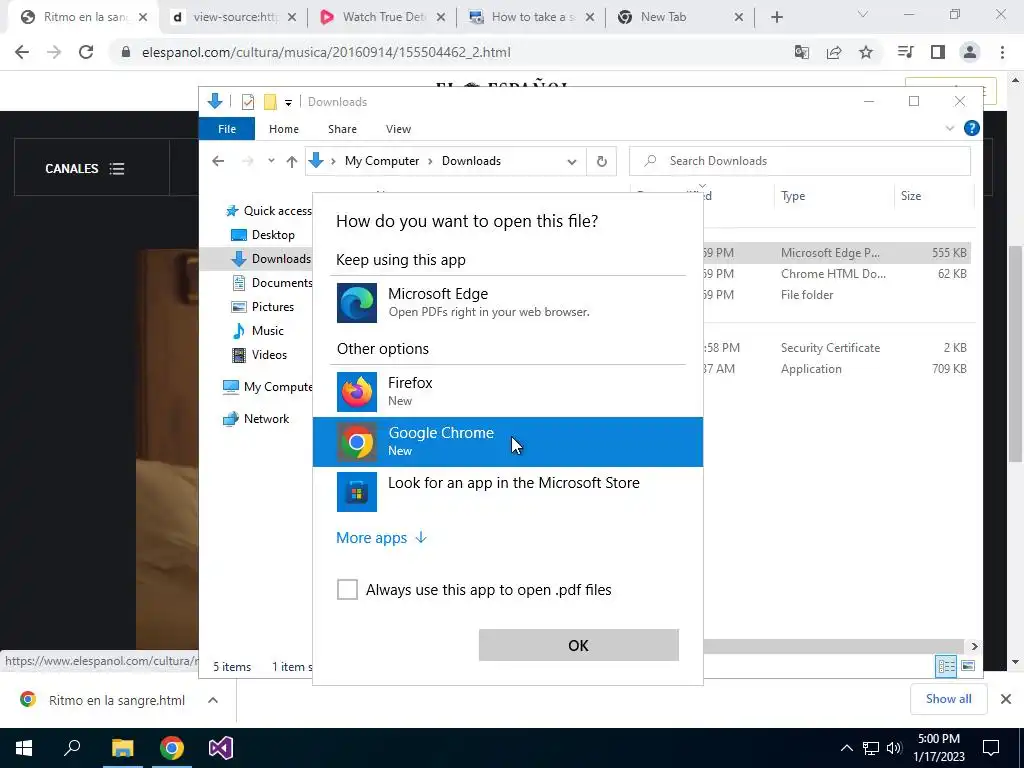The image size is (1024, 768).
Task: Switch to large icons view layout
Action: point(968,665)
